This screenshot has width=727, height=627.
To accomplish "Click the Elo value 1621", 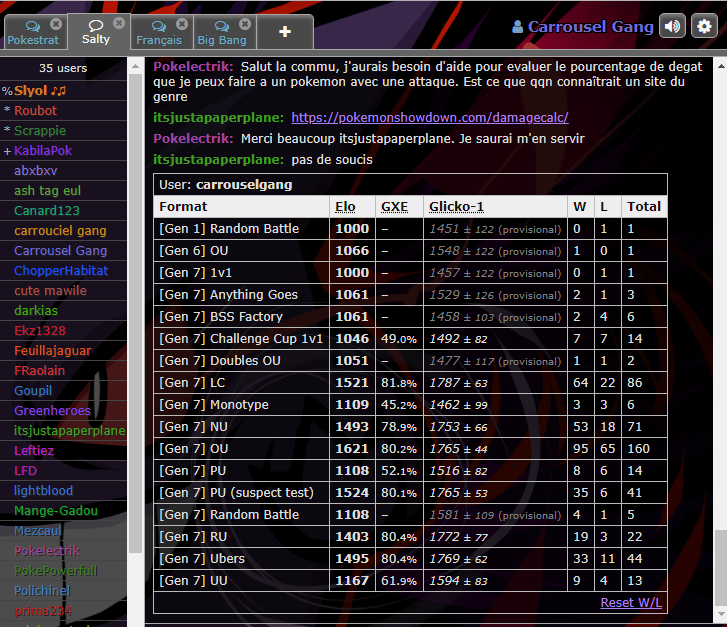I will click(x=352, y=449).
